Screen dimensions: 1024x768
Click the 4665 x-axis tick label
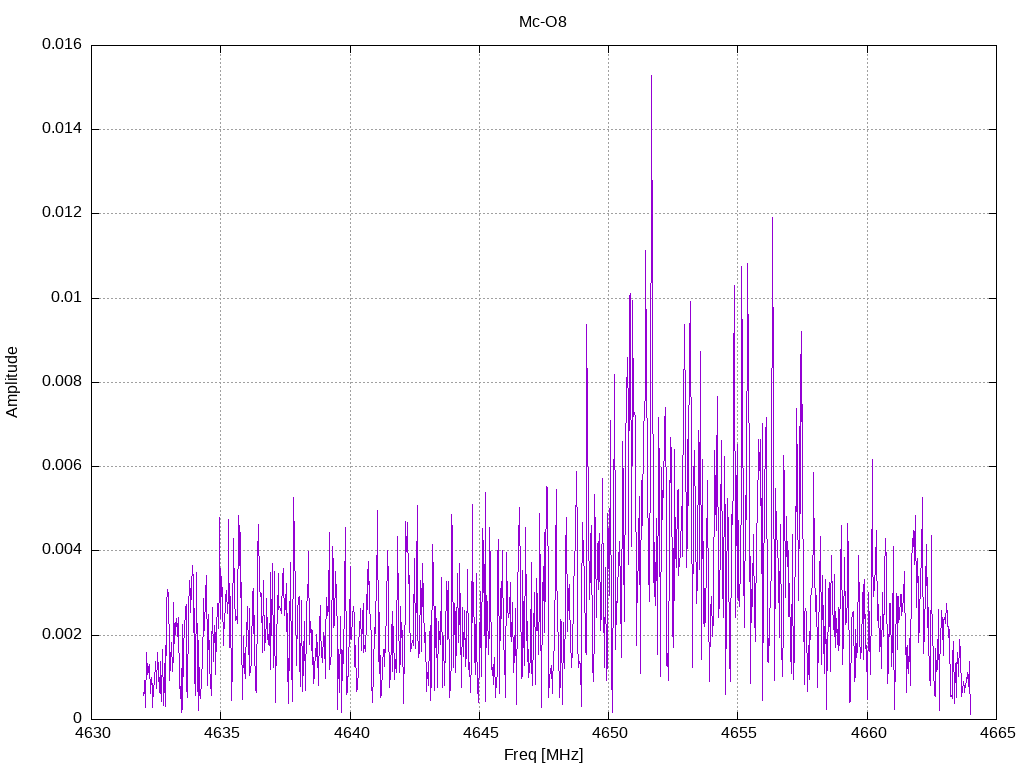(996, 732)
